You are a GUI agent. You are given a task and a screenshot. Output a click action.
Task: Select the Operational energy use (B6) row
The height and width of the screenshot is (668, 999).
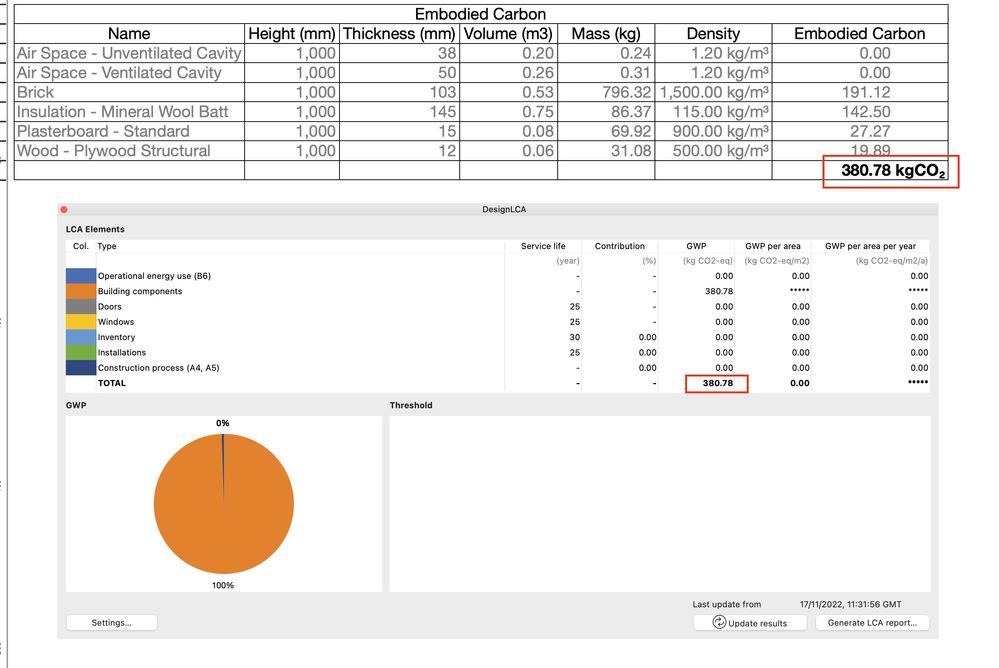click(x=497, y=276)
